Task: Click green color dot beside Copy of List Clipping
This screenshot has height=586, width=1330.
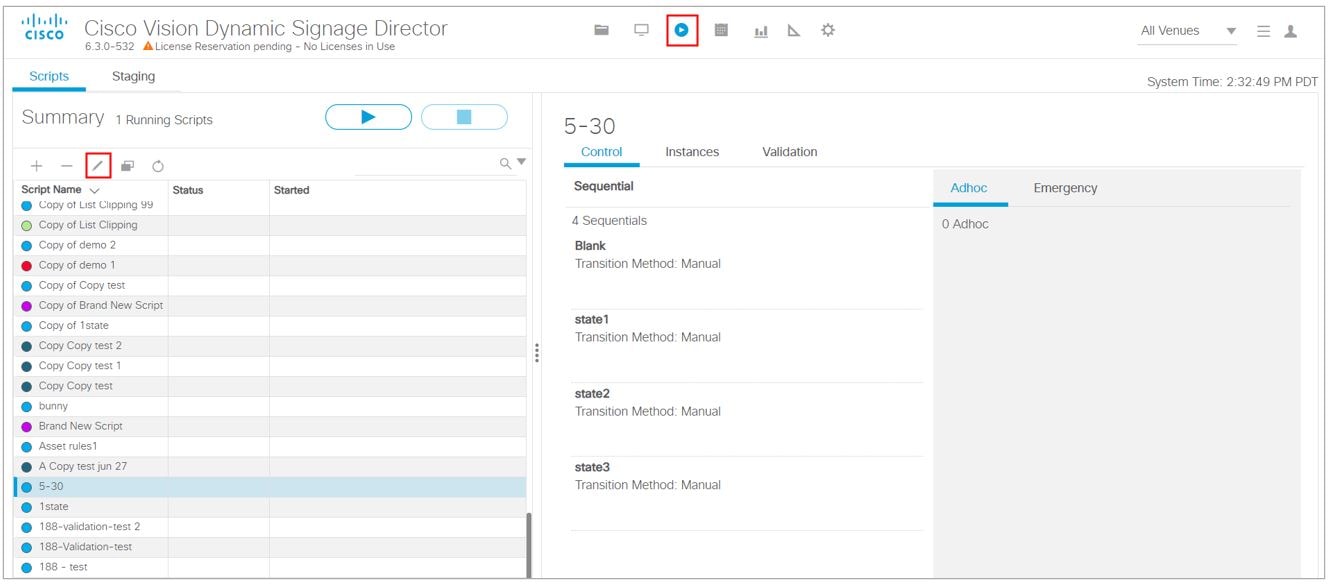Action: [x=27, y=226]
